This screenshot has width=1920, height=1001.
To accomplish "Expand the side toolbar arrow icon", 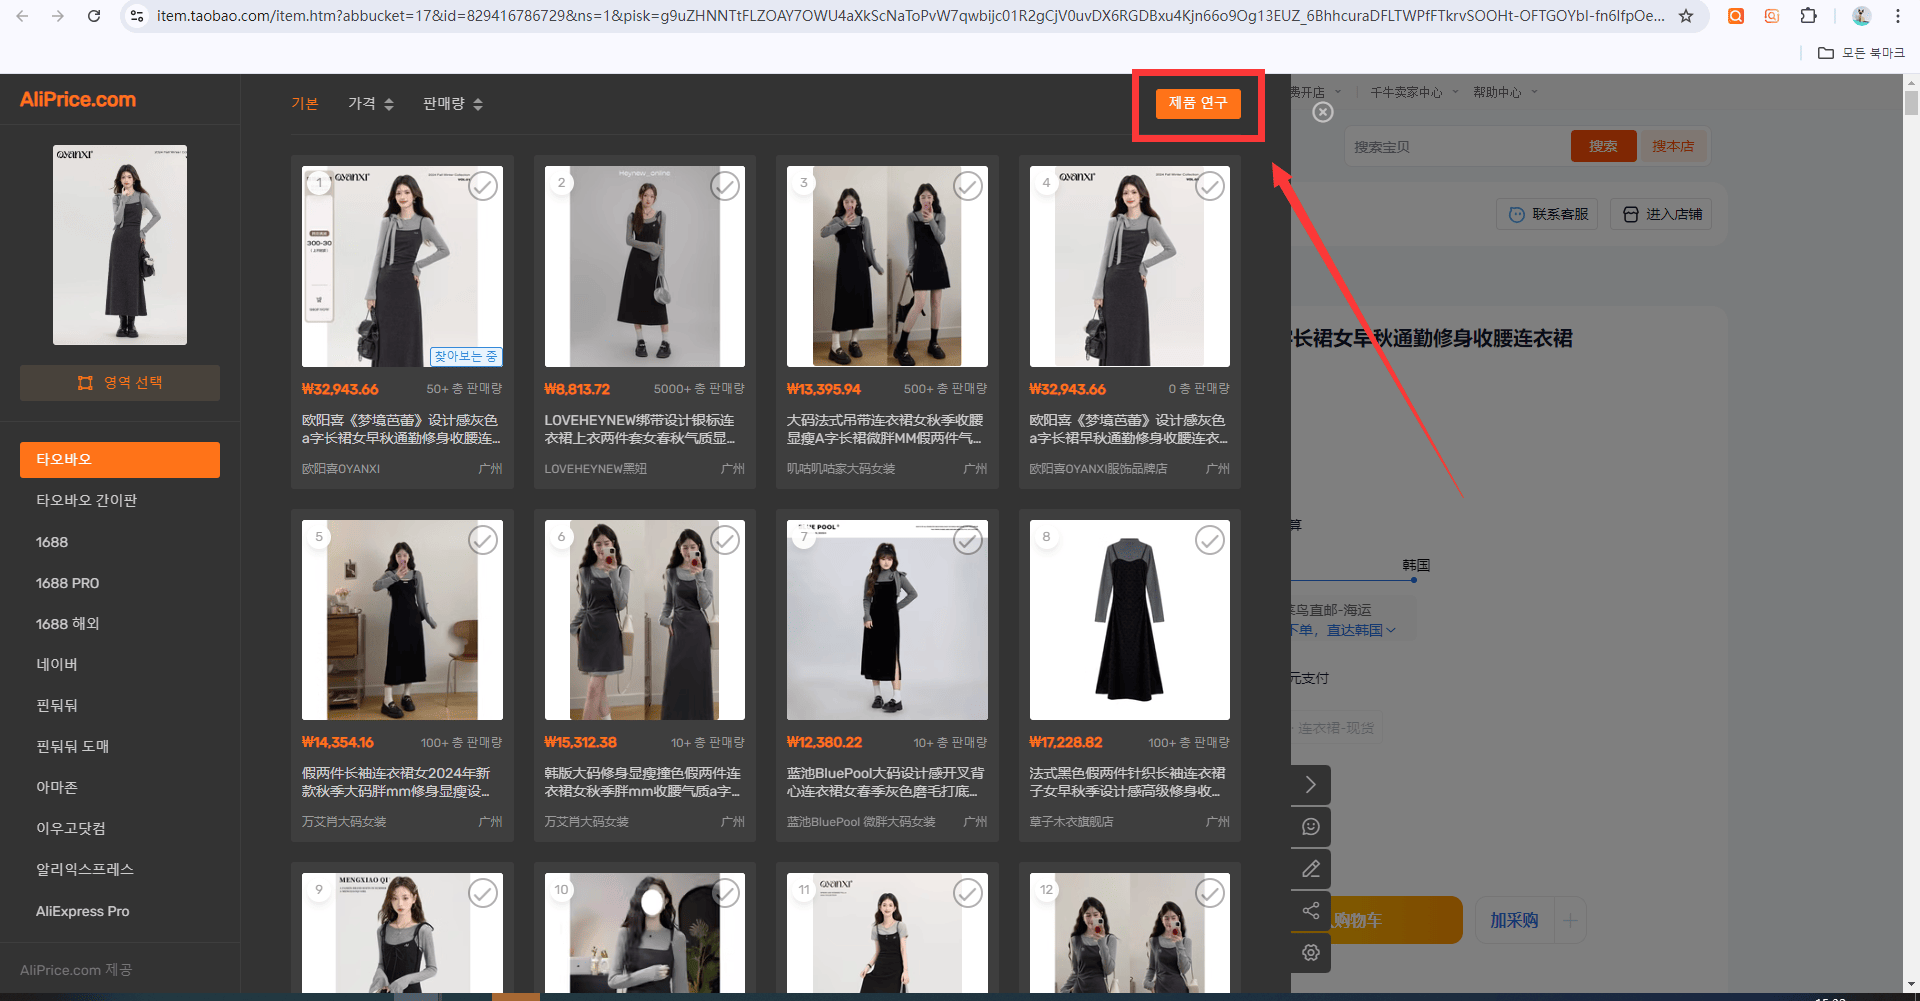I will pyautogui.click(x=1311, y=785).
